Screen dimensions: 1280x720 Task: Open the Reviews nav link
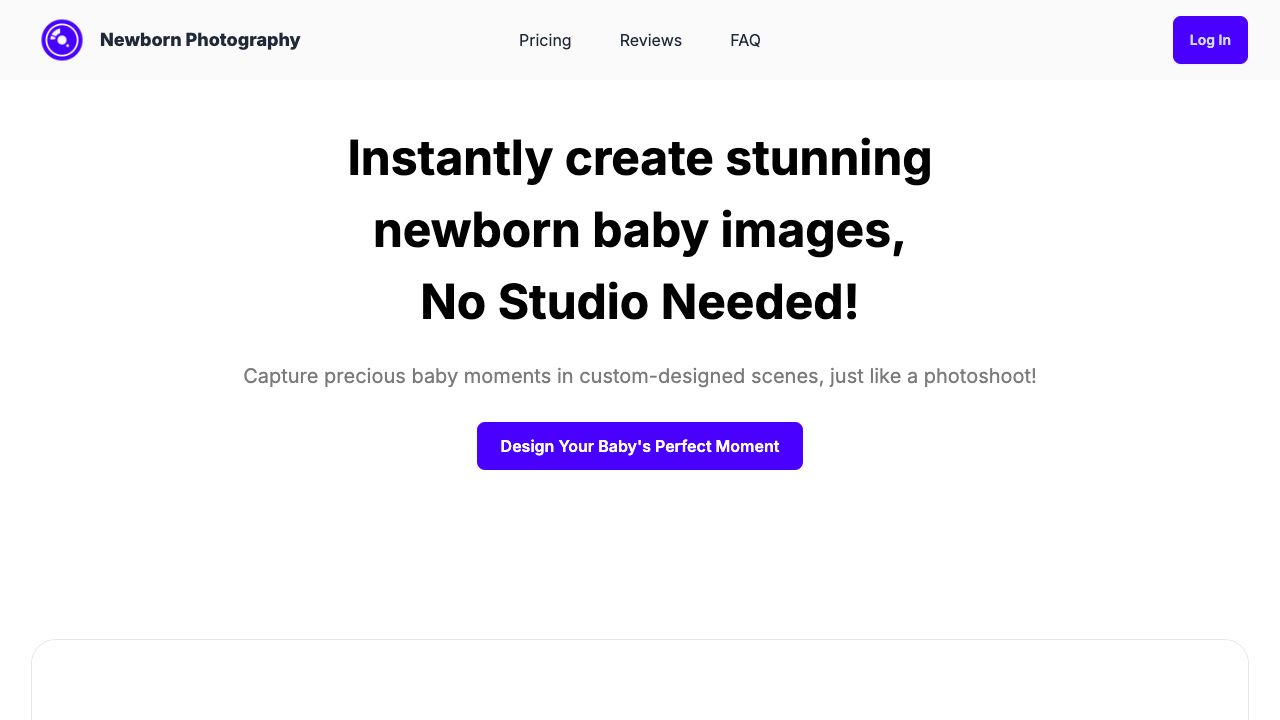click(x=650, y=40)
